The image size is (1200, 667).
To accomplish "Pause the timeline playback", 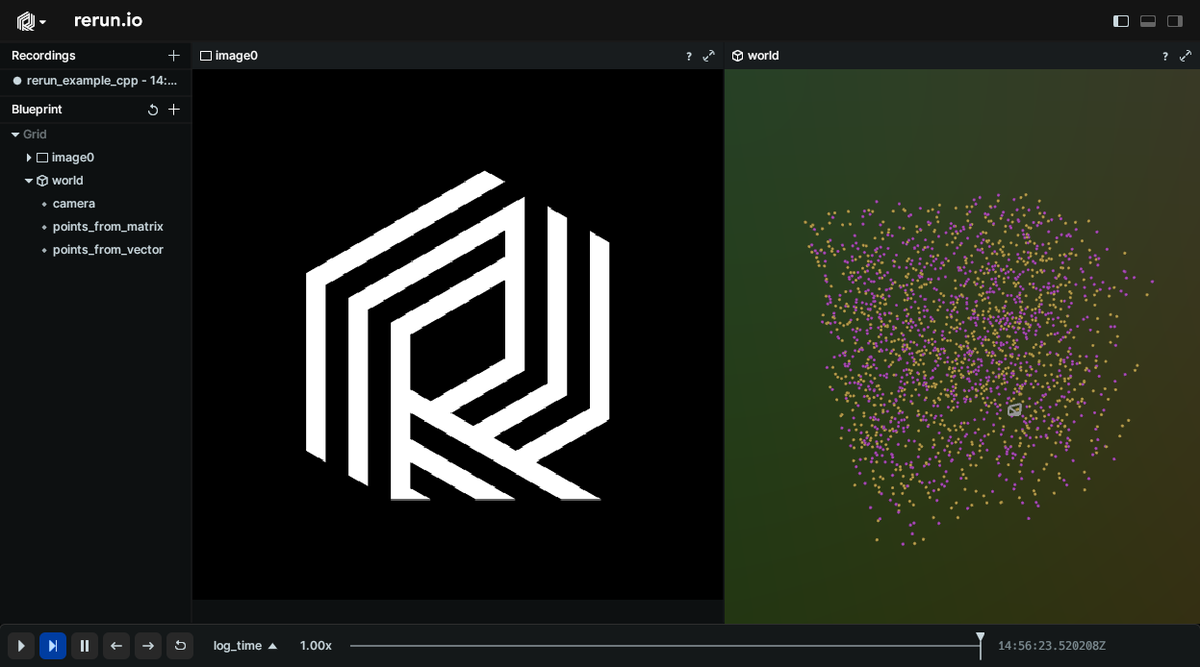I will tap(85, 646).
